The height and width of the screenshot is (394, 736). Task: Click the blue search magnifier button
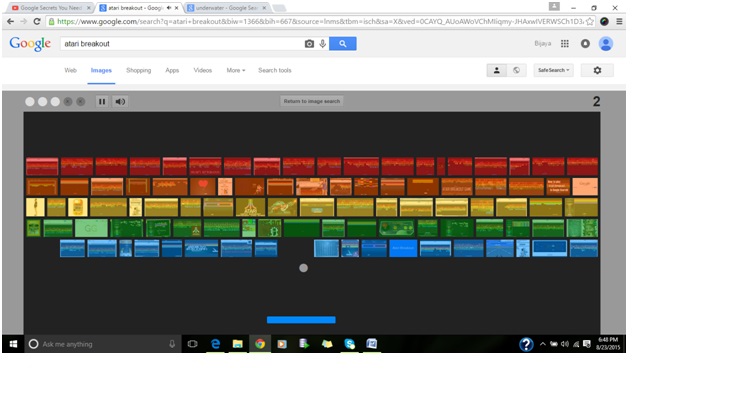click(343, 44)
